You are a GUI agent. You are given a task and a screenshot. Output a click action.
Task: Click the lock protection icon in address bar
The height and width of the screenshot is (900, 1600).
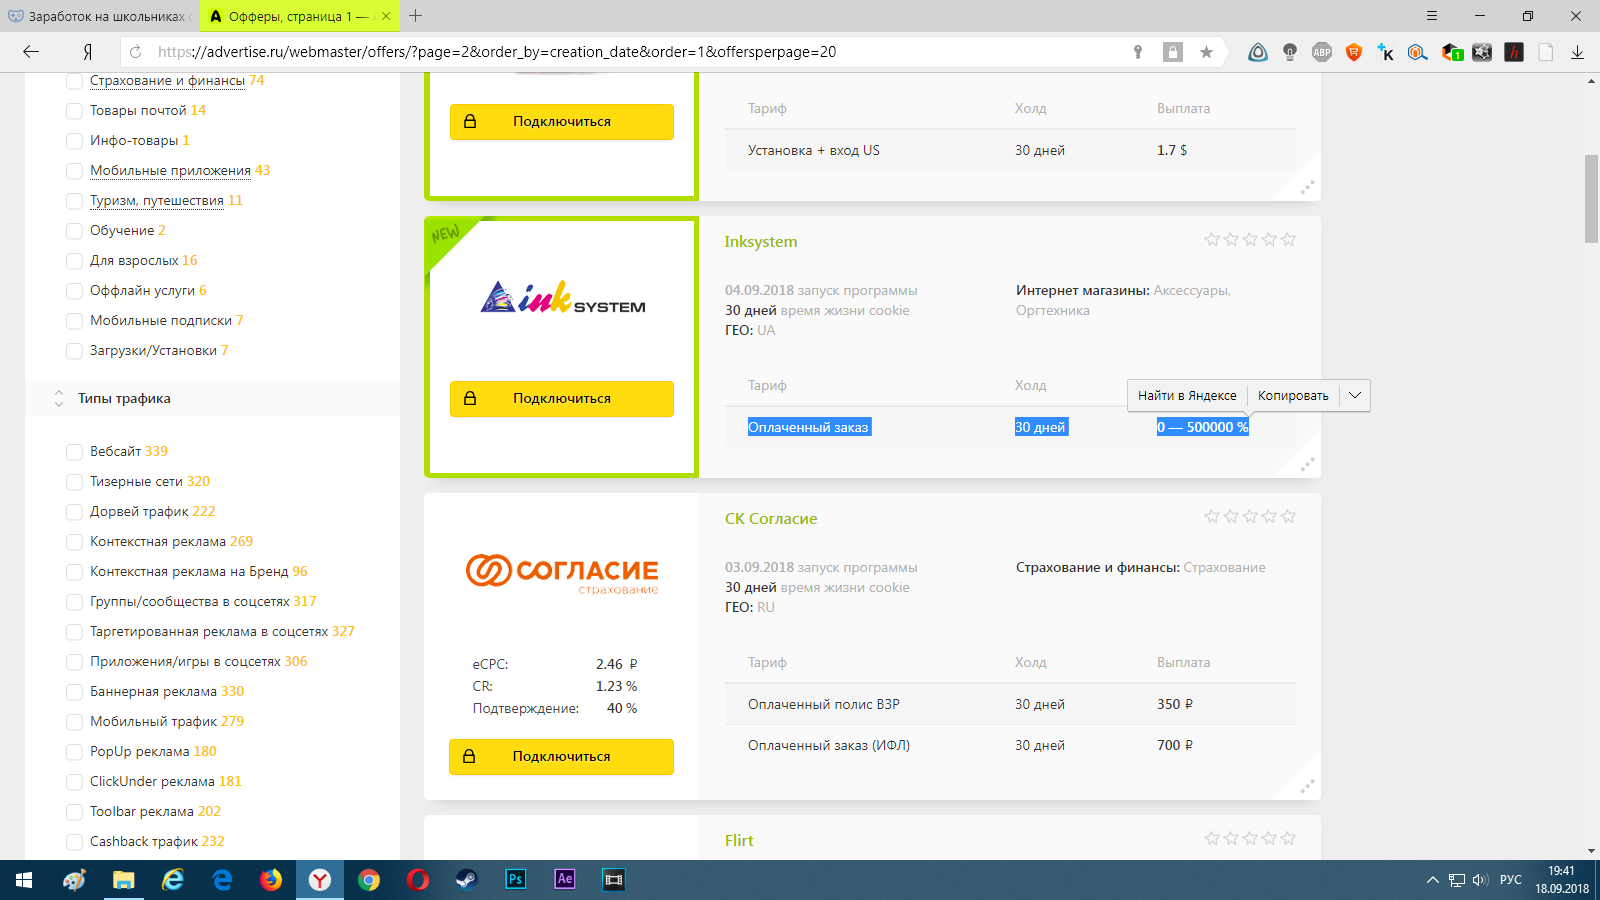tap(1173, 52)
